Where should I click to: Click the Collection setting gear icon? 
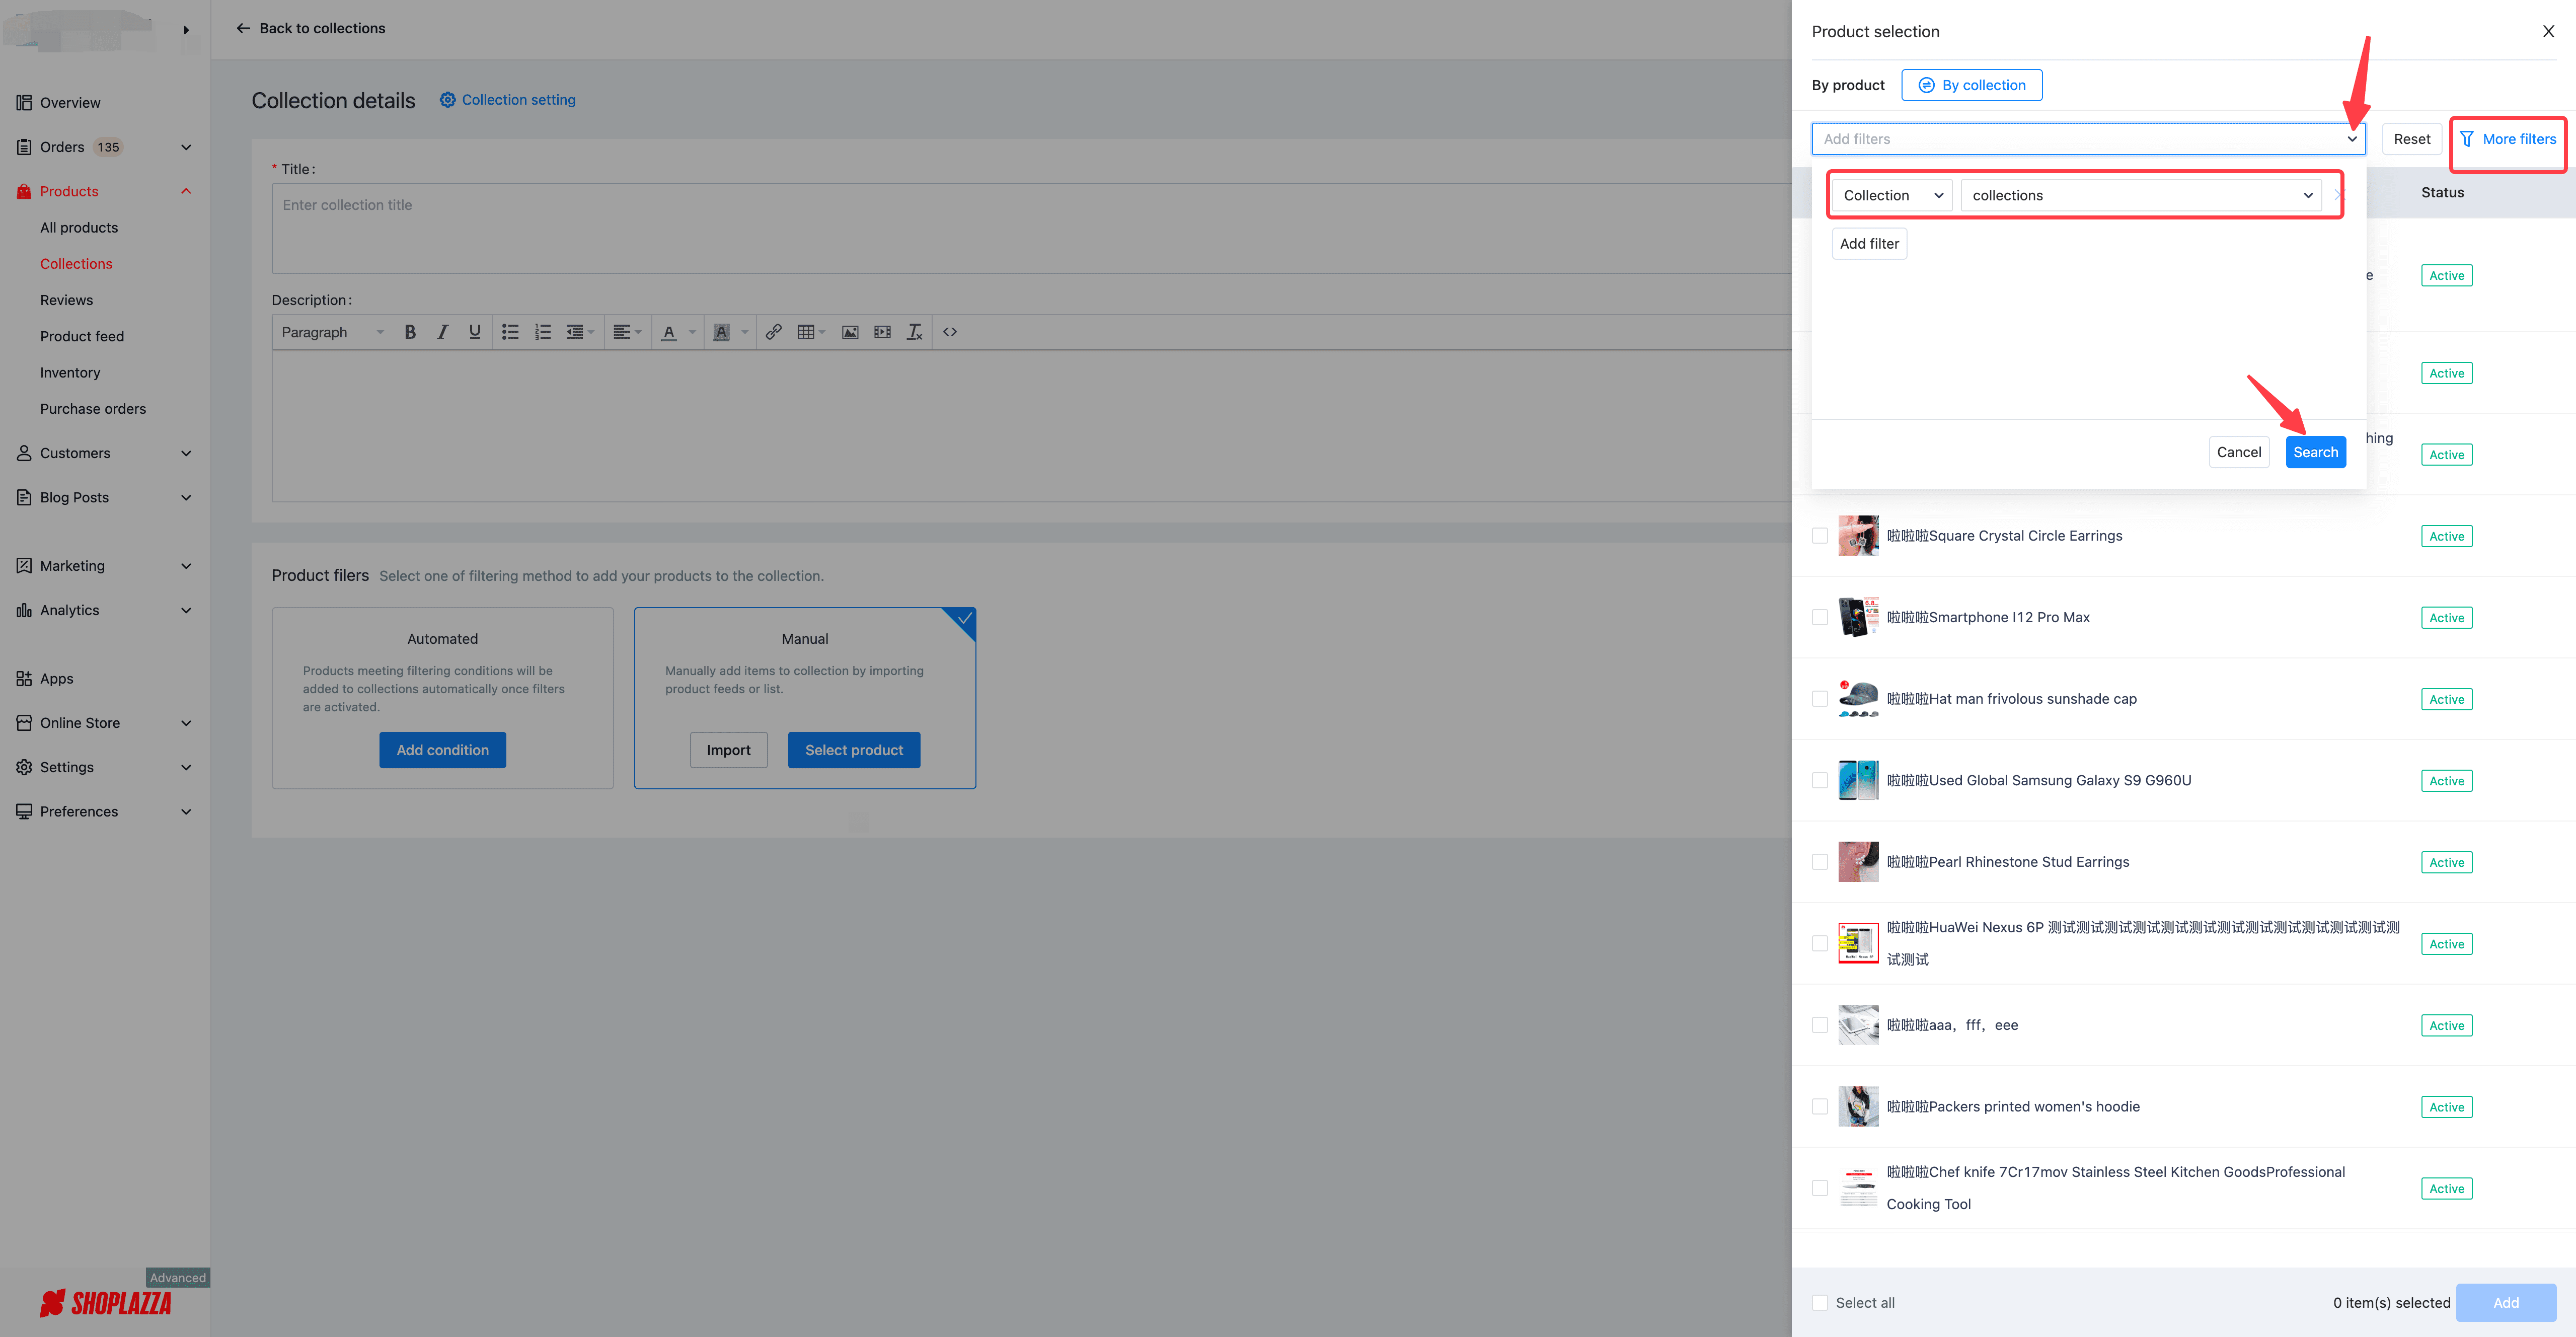[x=447, y=100]
